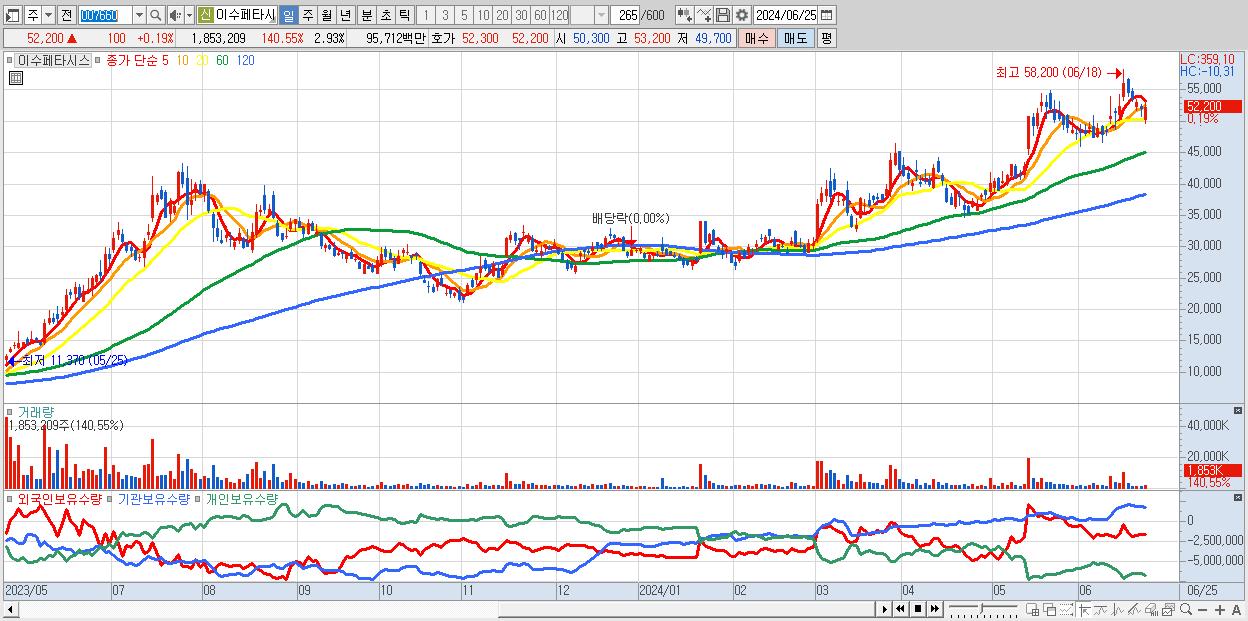Screen dimensions: 1248x621
Task: Click the eraser tool icon at bottom
Action: tap(1151, 609)
